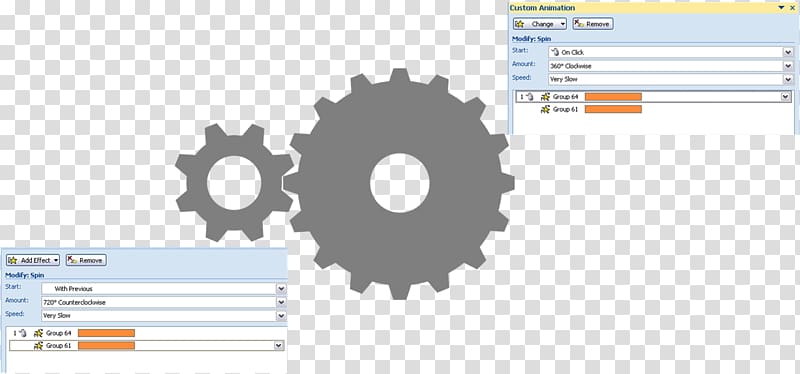Close the Custom Animation task pane
This screenshot has width=800, height=374.
[x=792, y=8]
